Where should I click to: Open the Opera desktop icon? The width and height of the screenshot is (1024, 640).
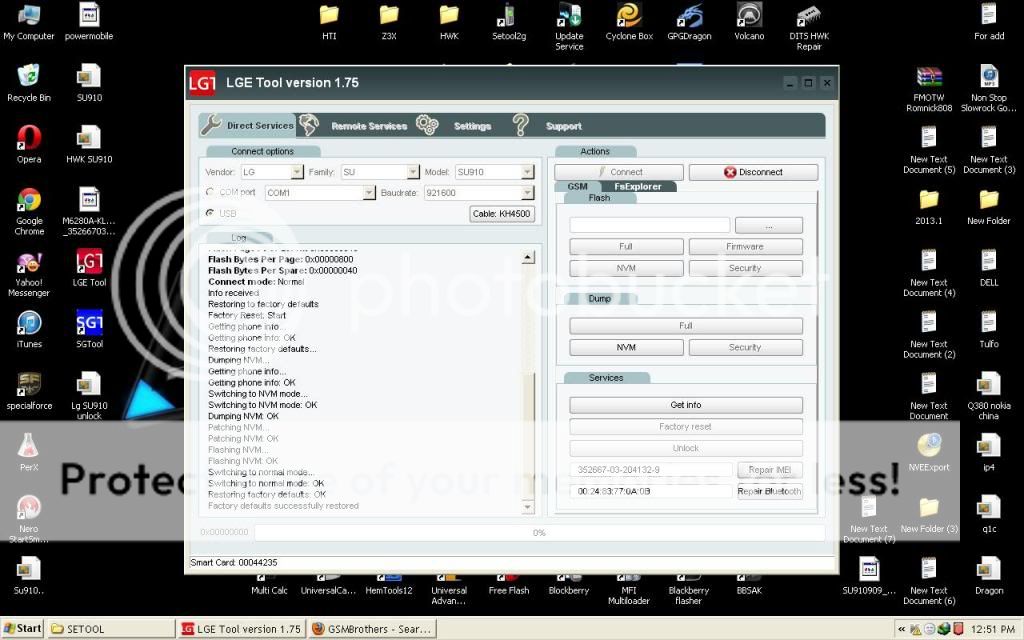29,144
